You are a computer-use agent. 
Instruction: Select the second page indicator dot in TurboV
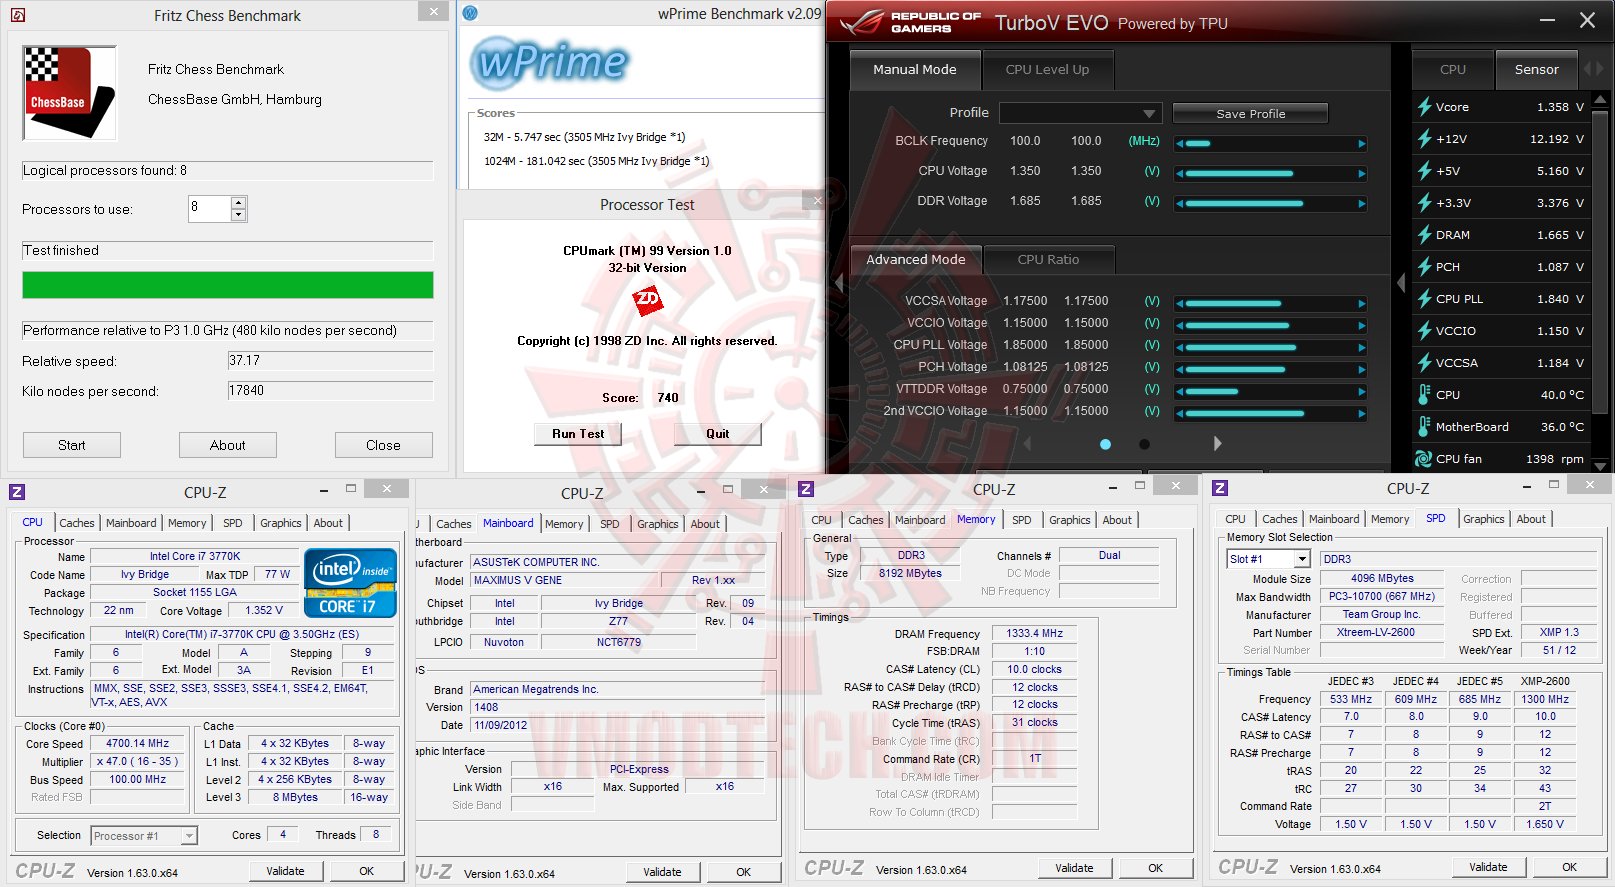pyautogui.click(x=1144, y=444)
